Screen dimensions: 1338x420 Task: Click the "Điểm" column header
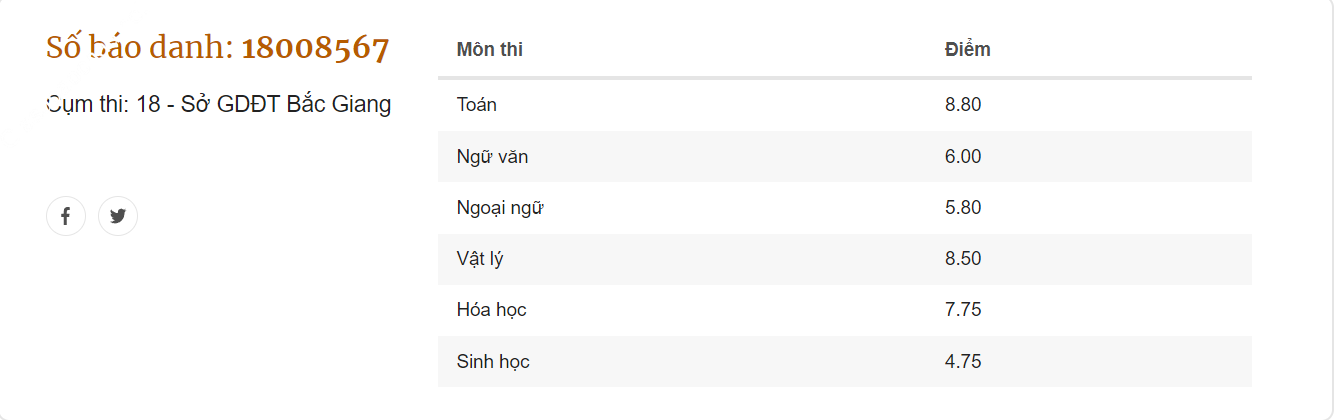pos(967,49)
